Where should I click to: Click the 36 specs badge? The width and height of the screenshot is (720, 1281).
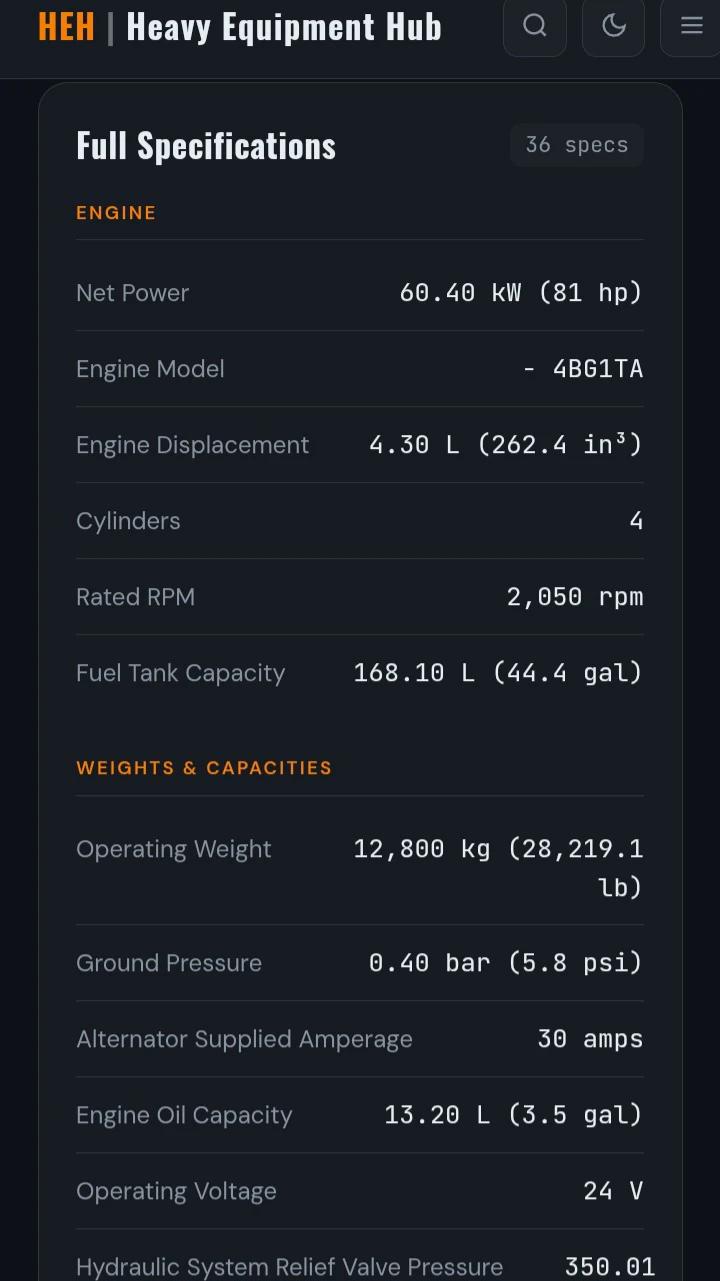click(576, 144)
